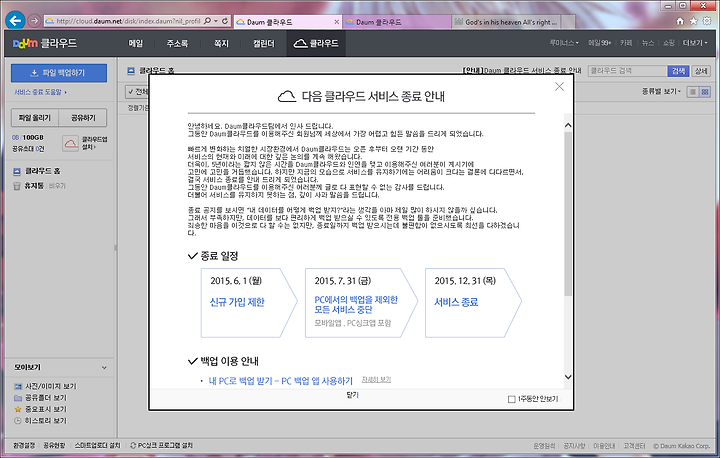Open the 쇼핑 header link
Screen dimensions: 720x458
pos(669,43)
